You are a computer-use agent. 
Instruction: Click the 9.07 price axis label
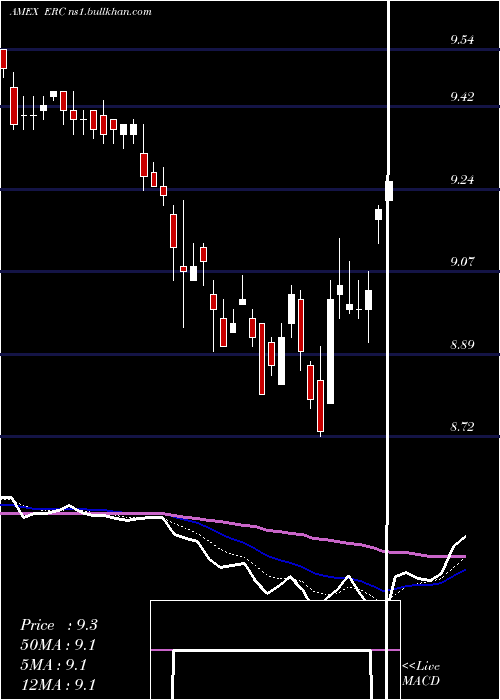click(x=462, y=261)
